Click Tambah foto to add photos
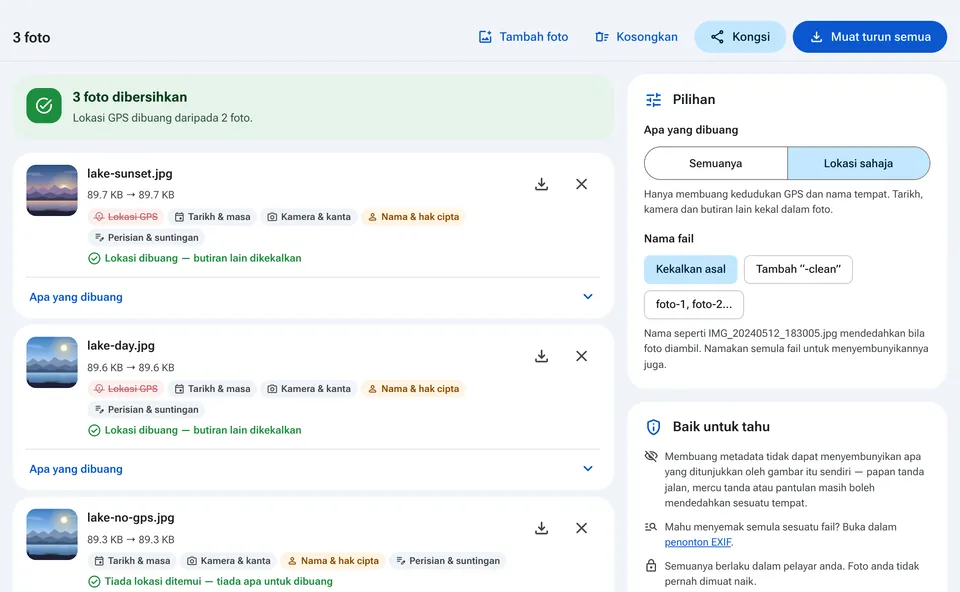 click(523, 37)
